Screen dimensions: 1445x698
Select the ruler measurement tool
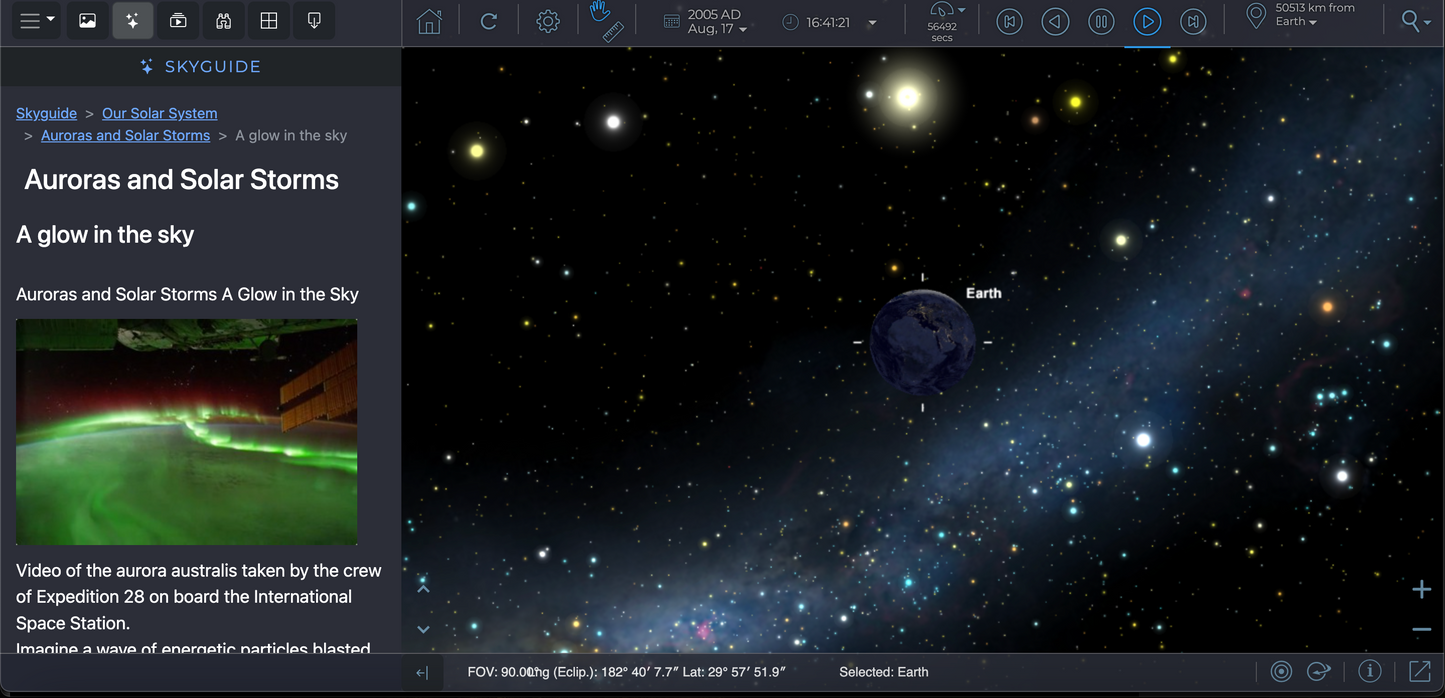tap(613, 32)
